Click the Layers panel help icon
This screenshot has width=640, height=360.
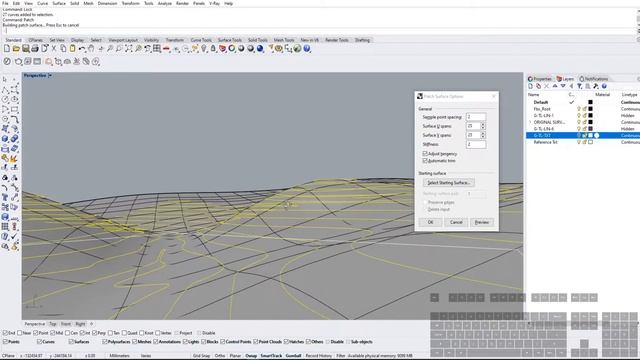coord(604,86)
